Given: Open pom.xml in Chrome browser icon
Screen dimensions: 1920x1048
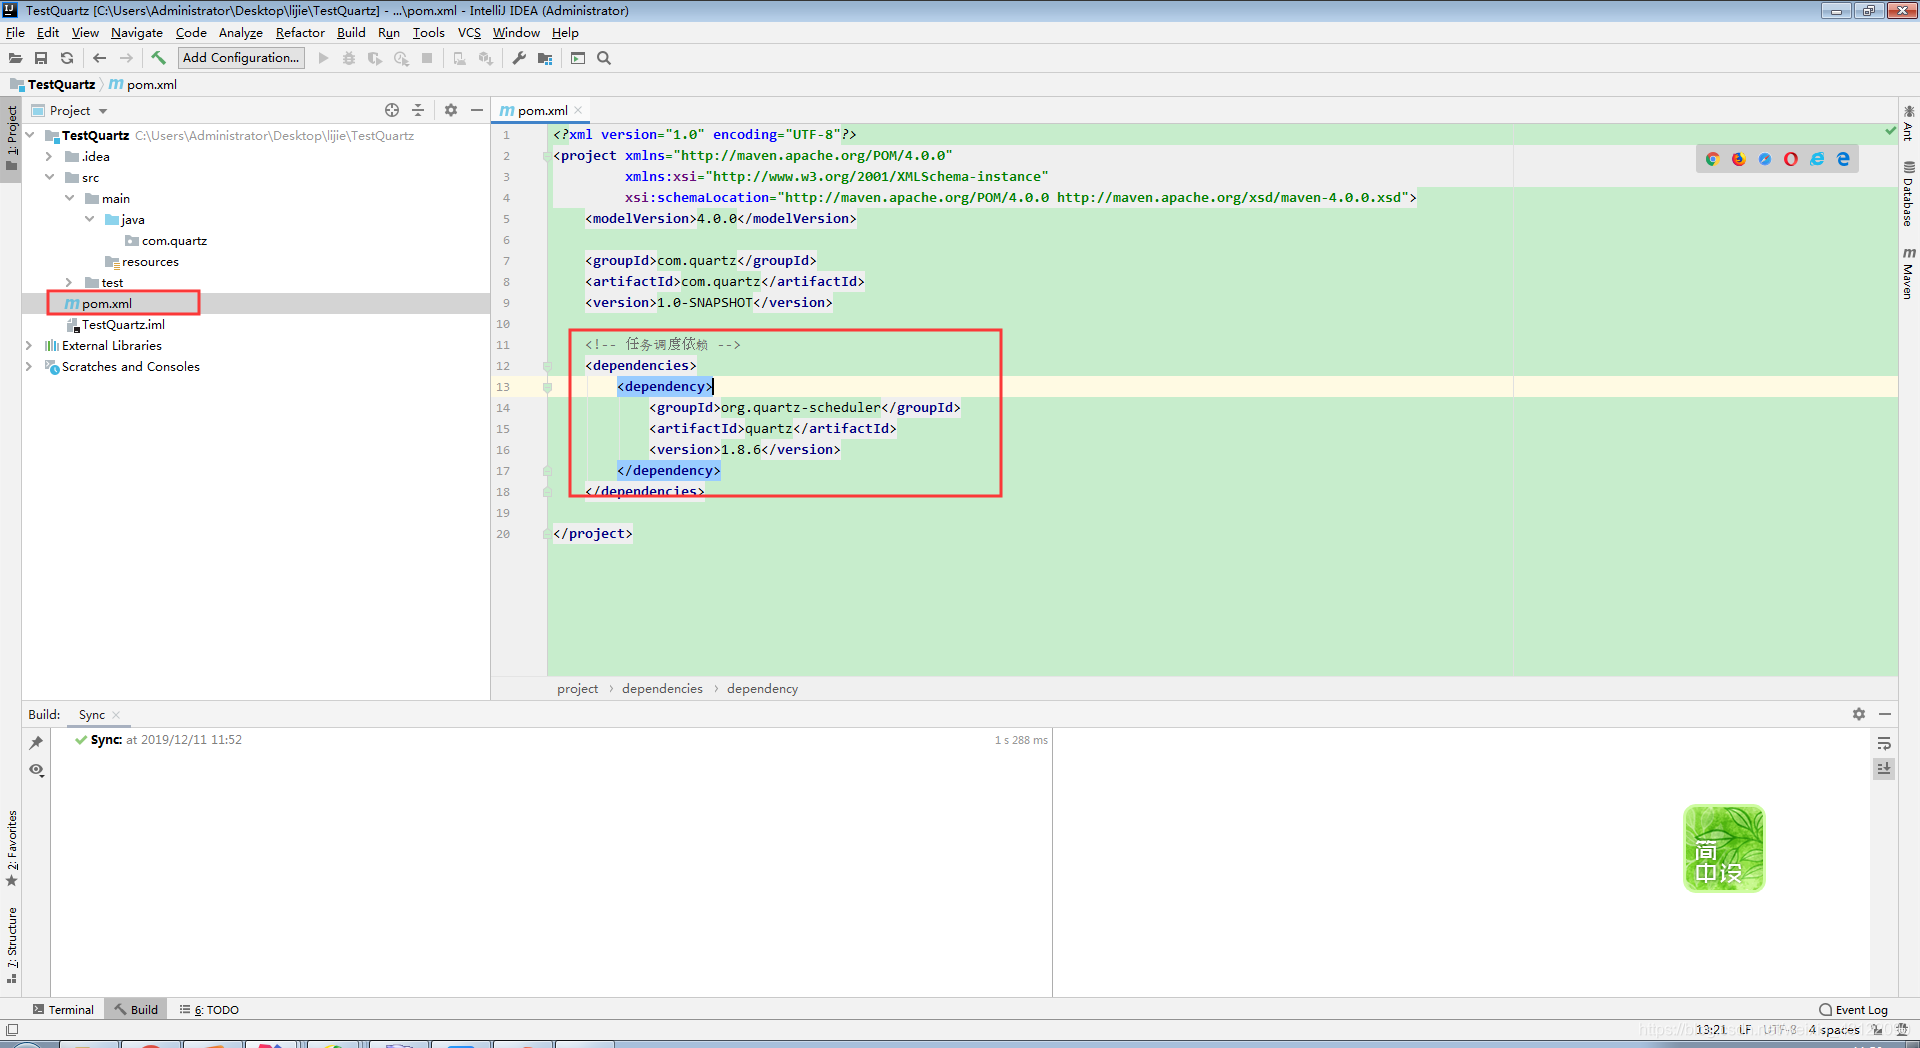Looking at the screenshot, I should pos(1713,159).
